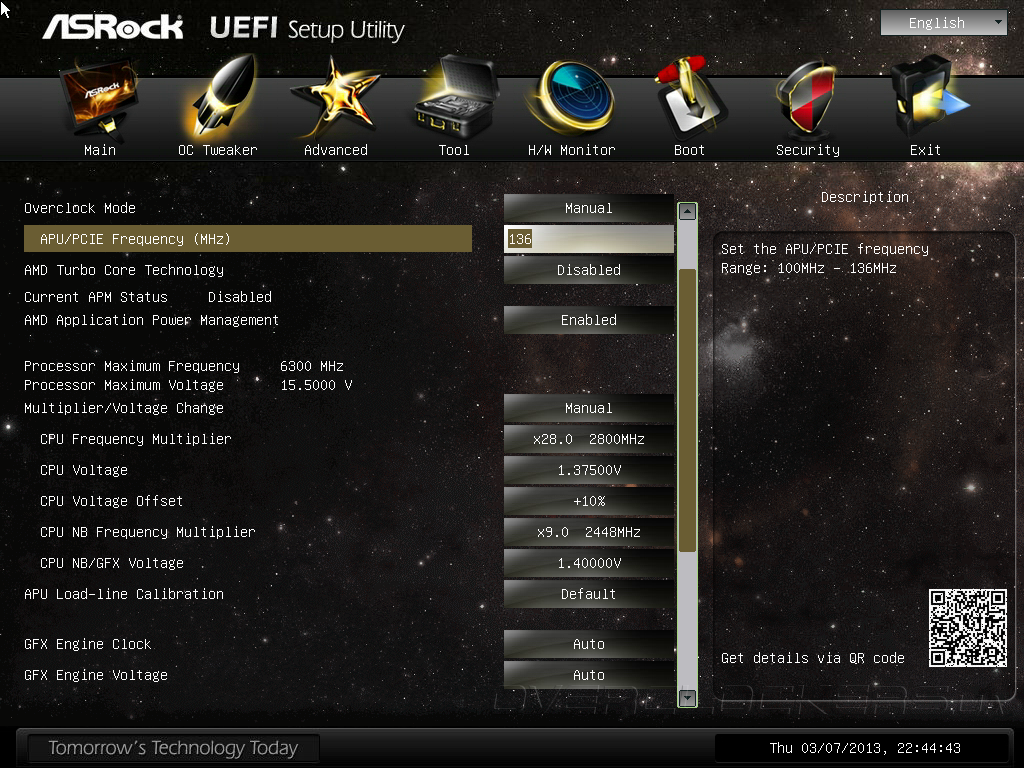The height and width of the screenshot is (768, 1024).
Task: Select the Exit arrow icon
Action: click(x=929, y=97)
